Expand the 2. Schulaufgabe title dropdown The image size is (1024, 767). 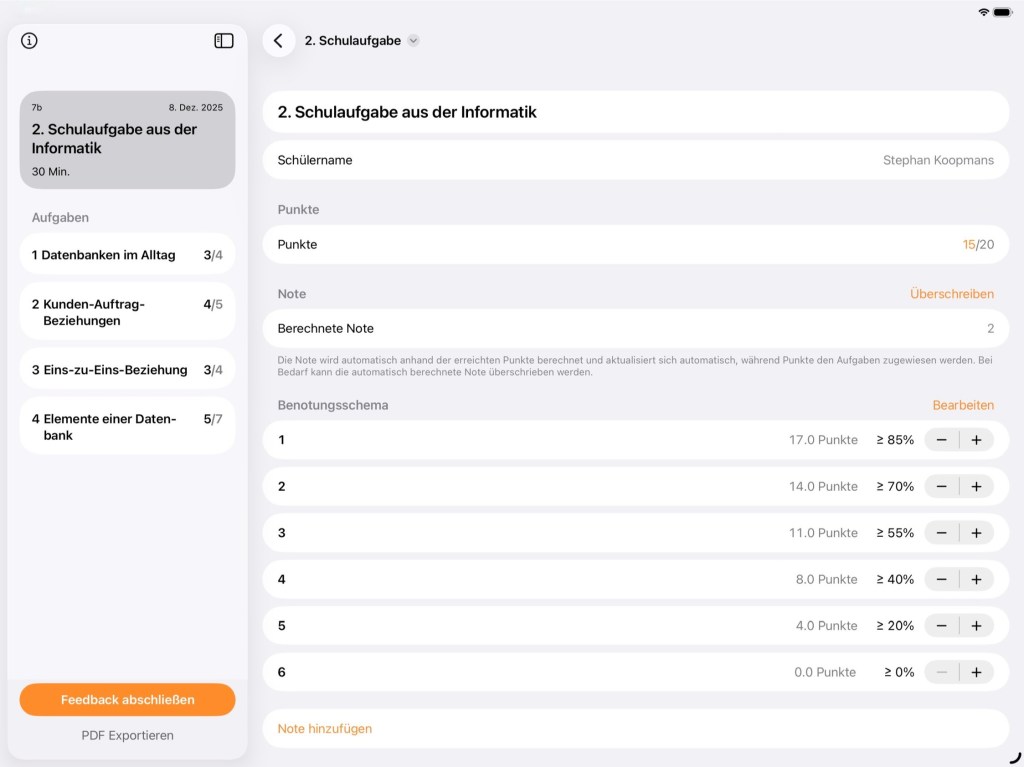(x=413, y=41)
